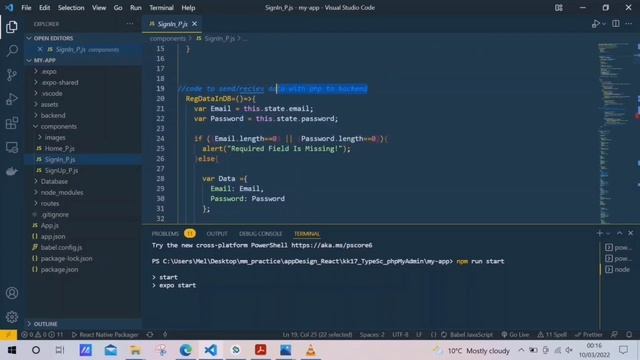Open the Search view in activity bar
640x360 pixels.
point(12,51)
